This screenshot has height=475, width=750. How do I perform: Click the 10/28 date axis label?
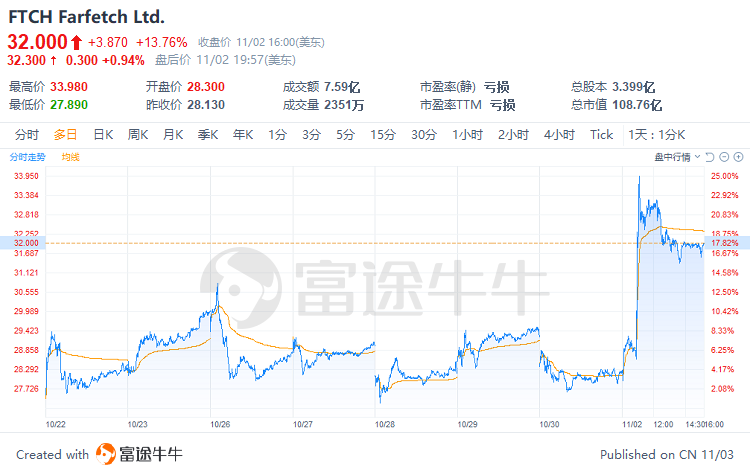(x=385, y=424)
